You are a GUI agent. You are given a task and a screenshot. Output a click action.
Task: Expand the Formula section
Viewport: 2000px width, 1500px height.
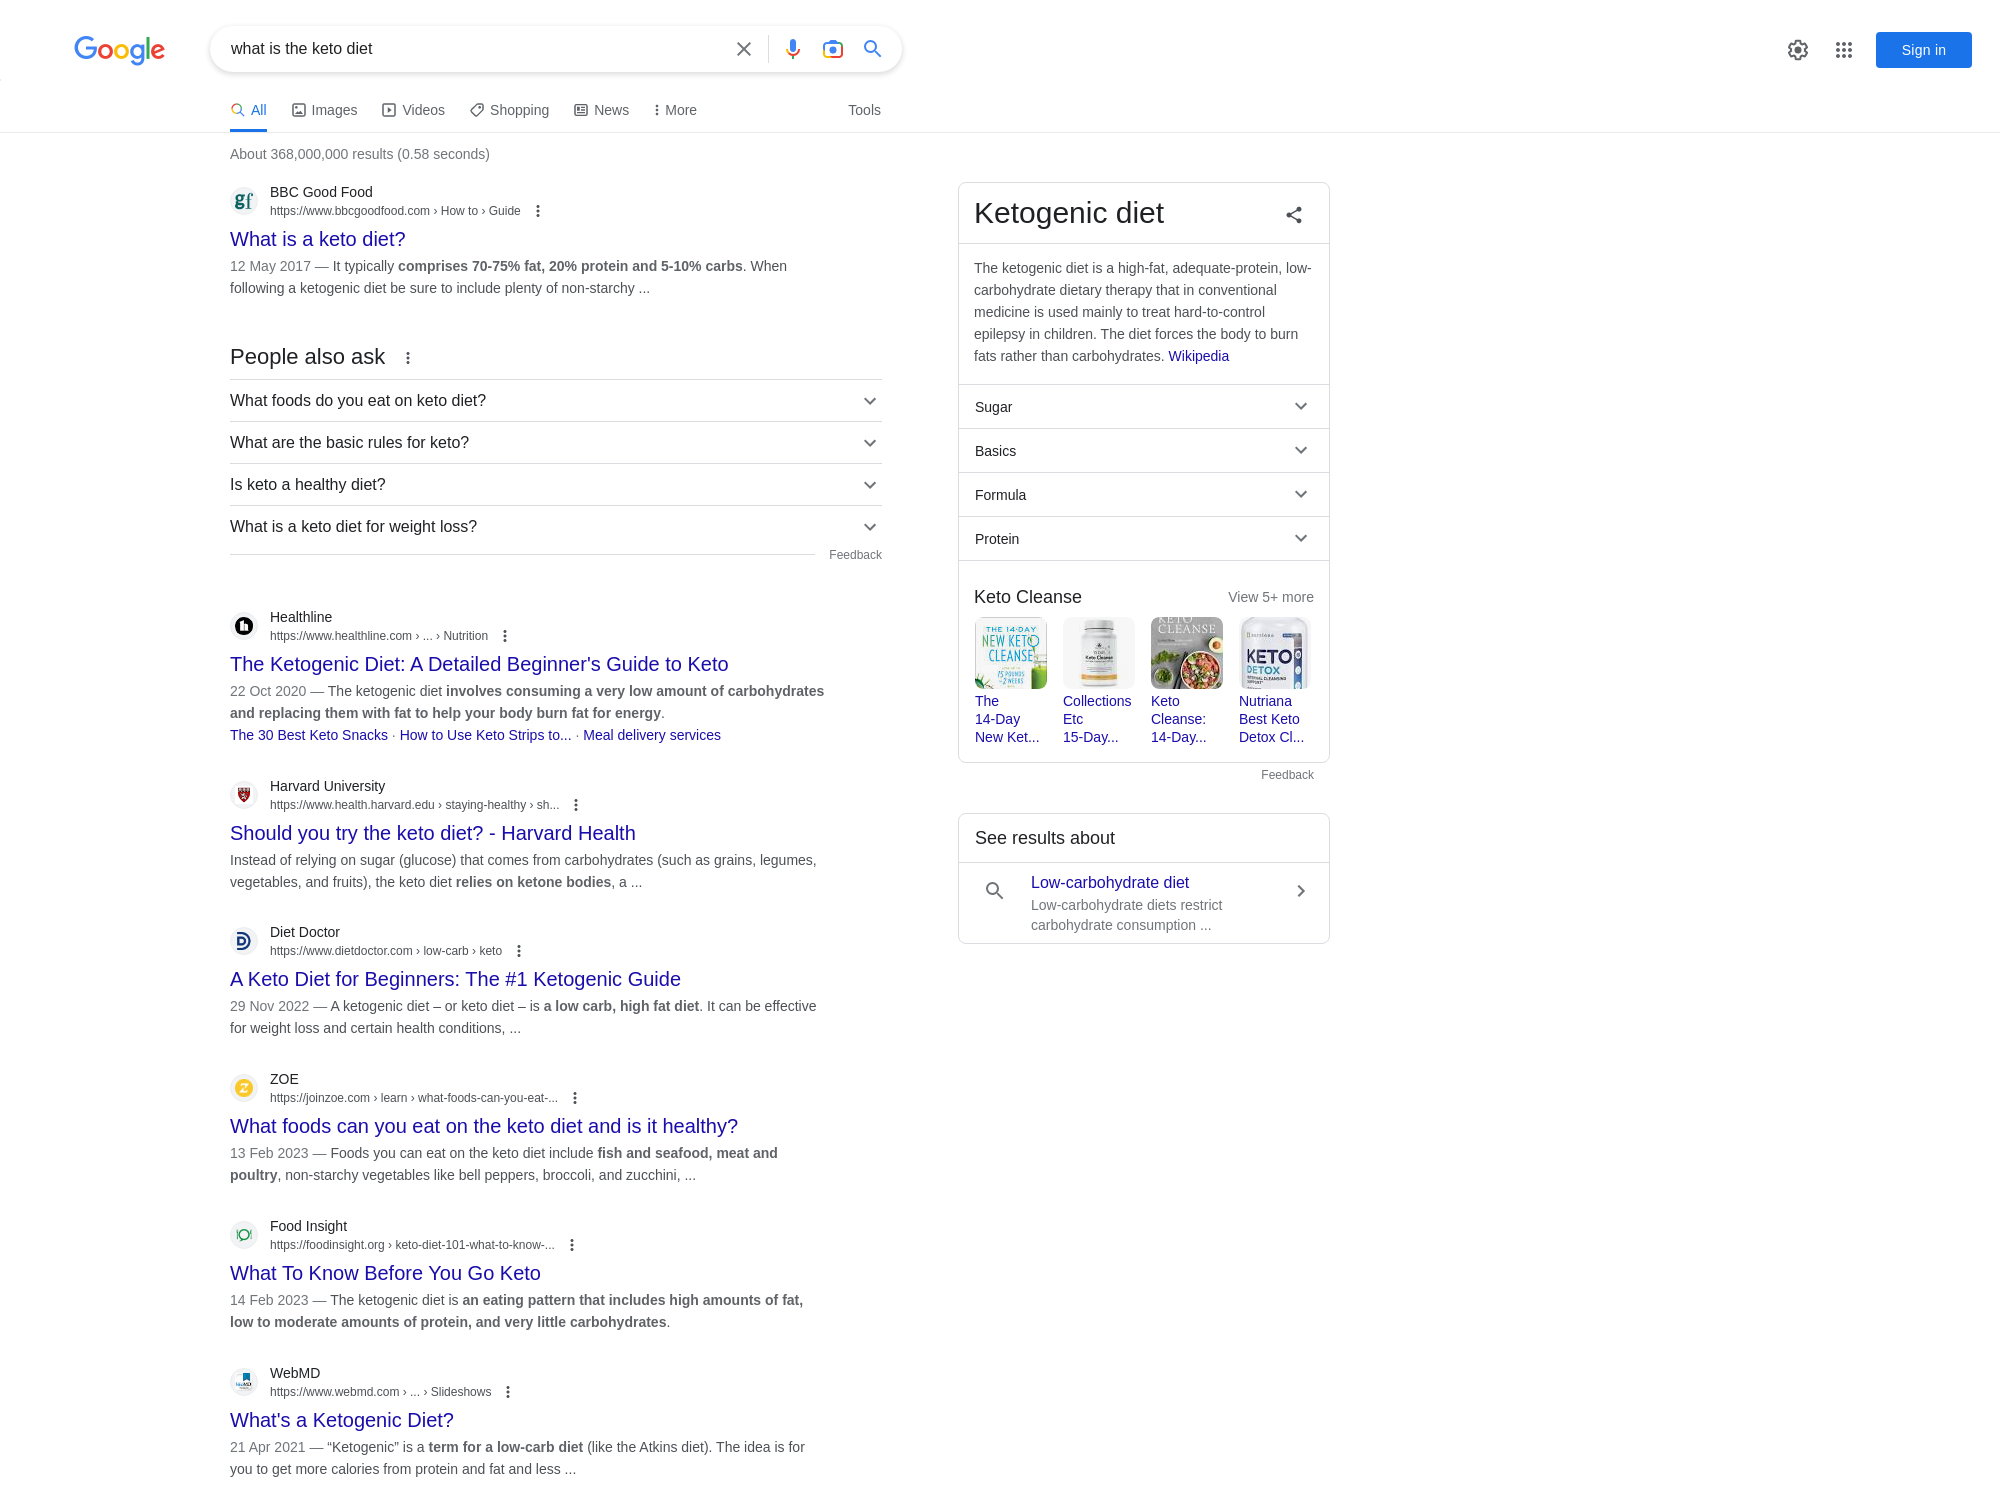point(1144,495)
